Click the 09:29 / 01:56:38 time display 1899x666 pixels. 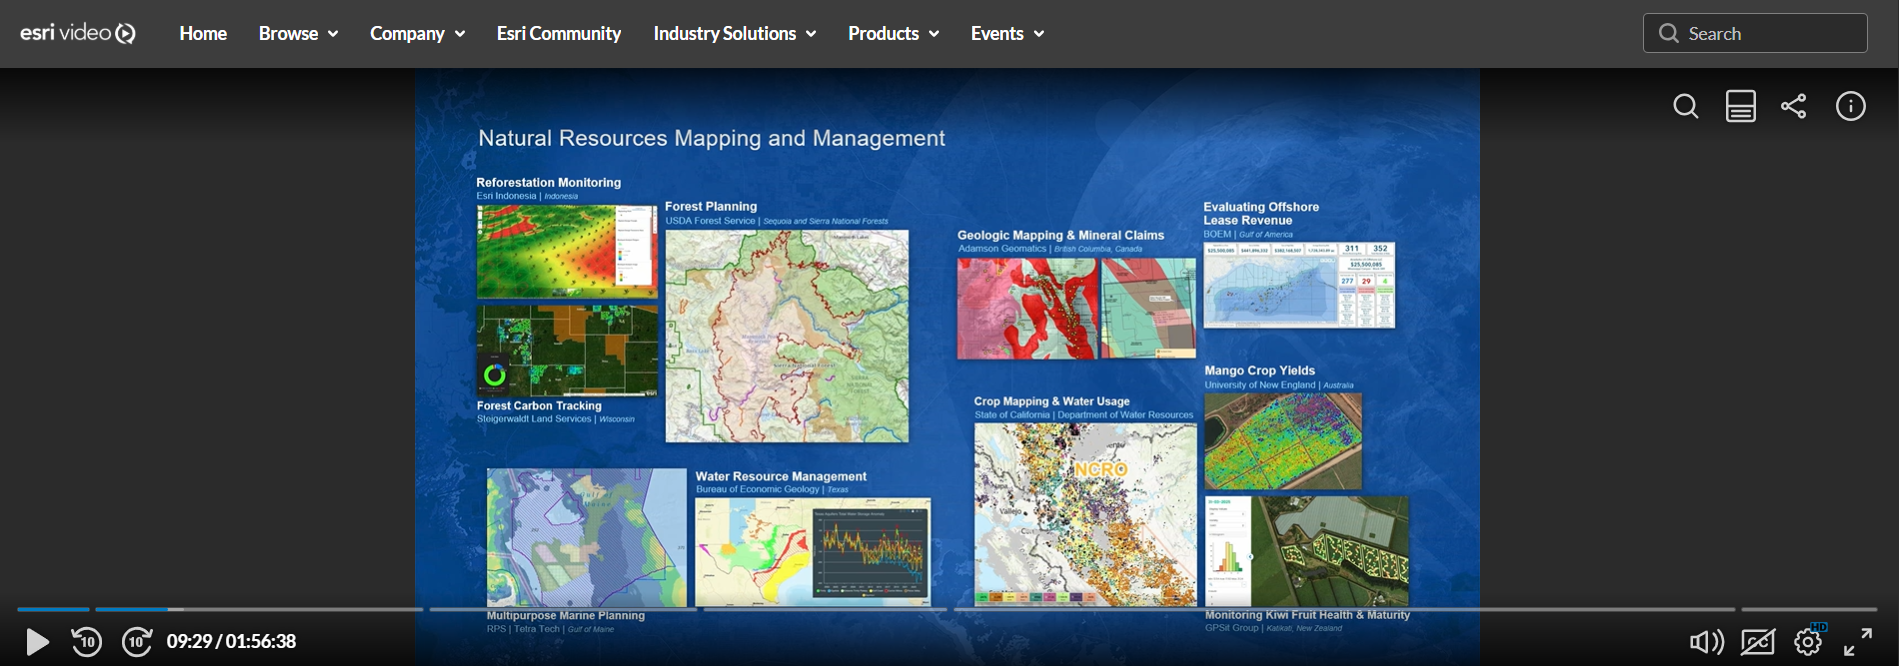(231, 641)
